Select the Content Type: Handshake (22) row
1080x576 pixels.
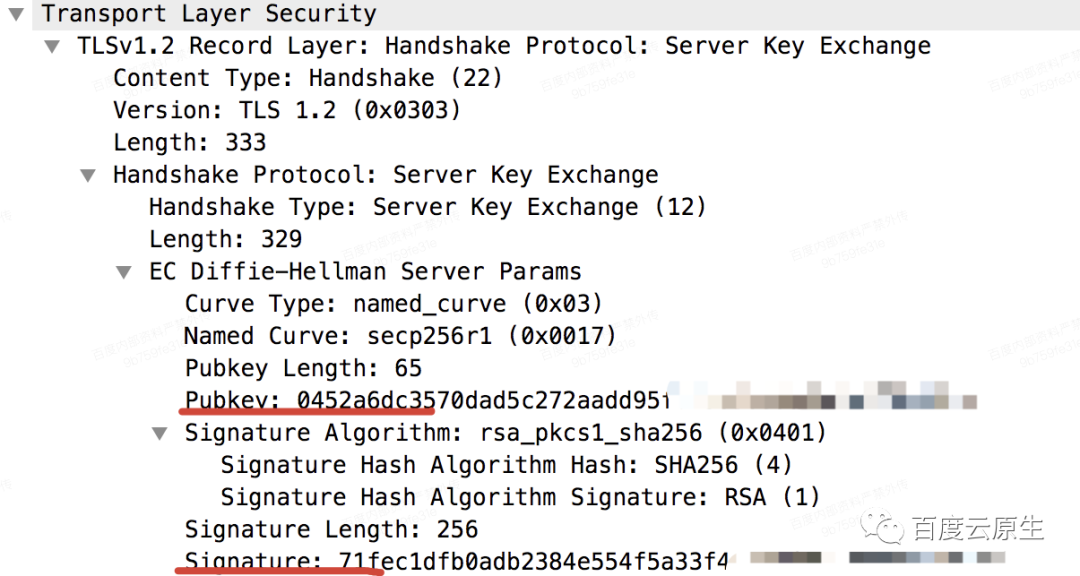[x=308, y=78]
